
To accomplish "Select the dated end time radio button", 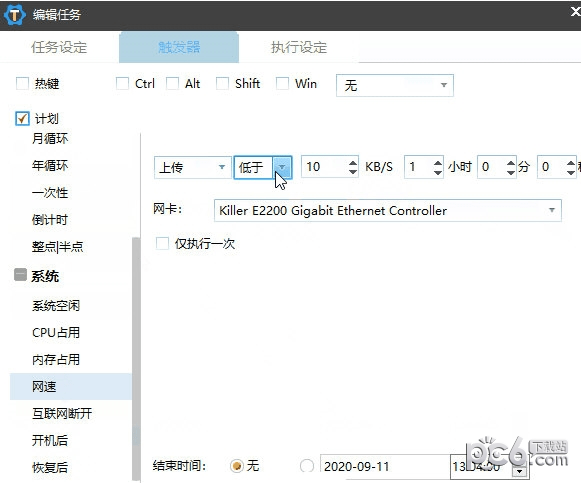I will tap(307, 466).
